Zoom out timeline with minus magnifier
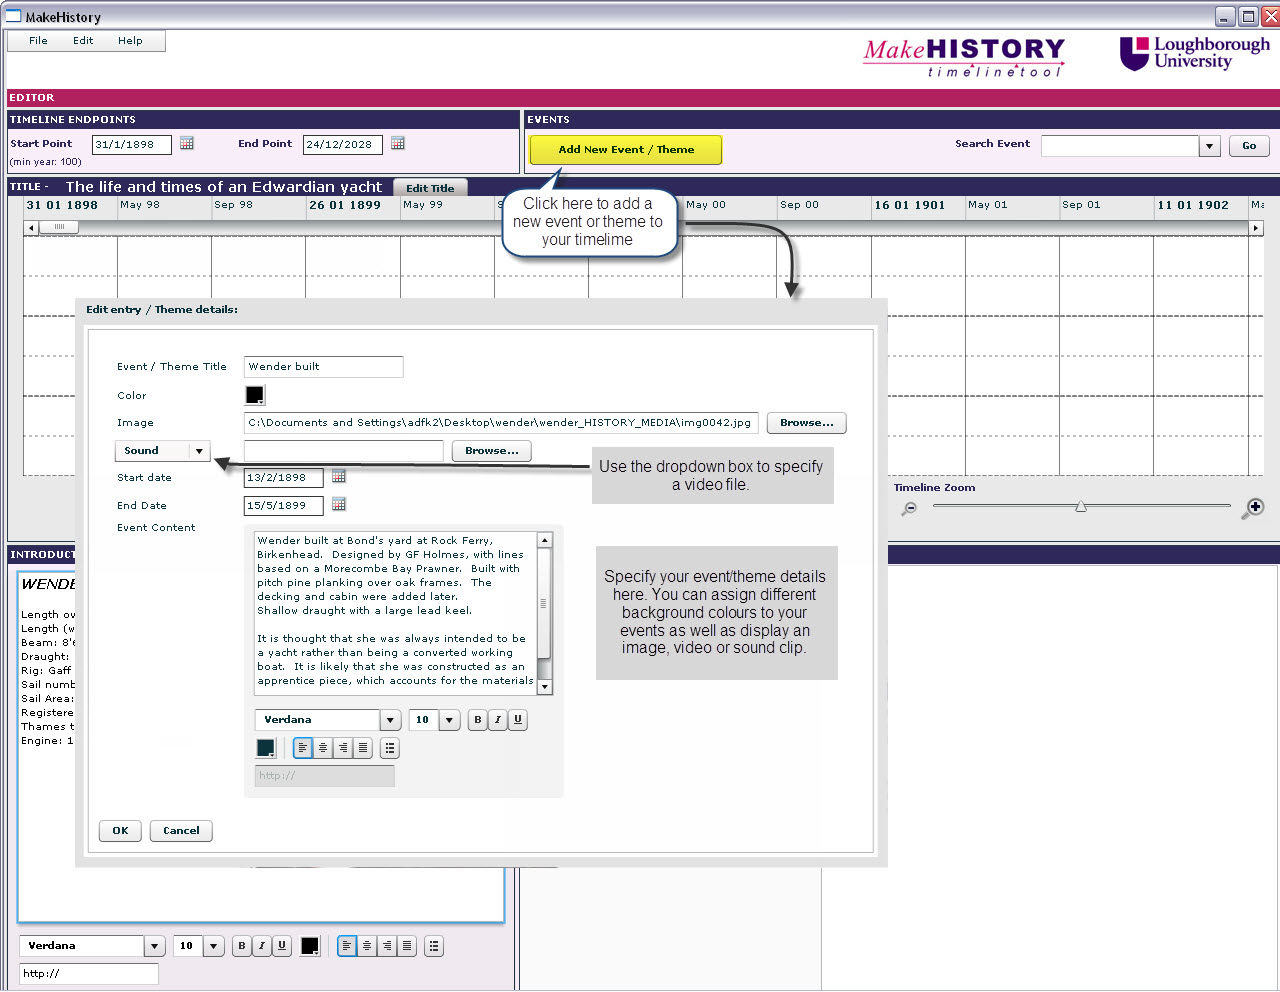This screenshot has width=1280, height=992. 909,509
